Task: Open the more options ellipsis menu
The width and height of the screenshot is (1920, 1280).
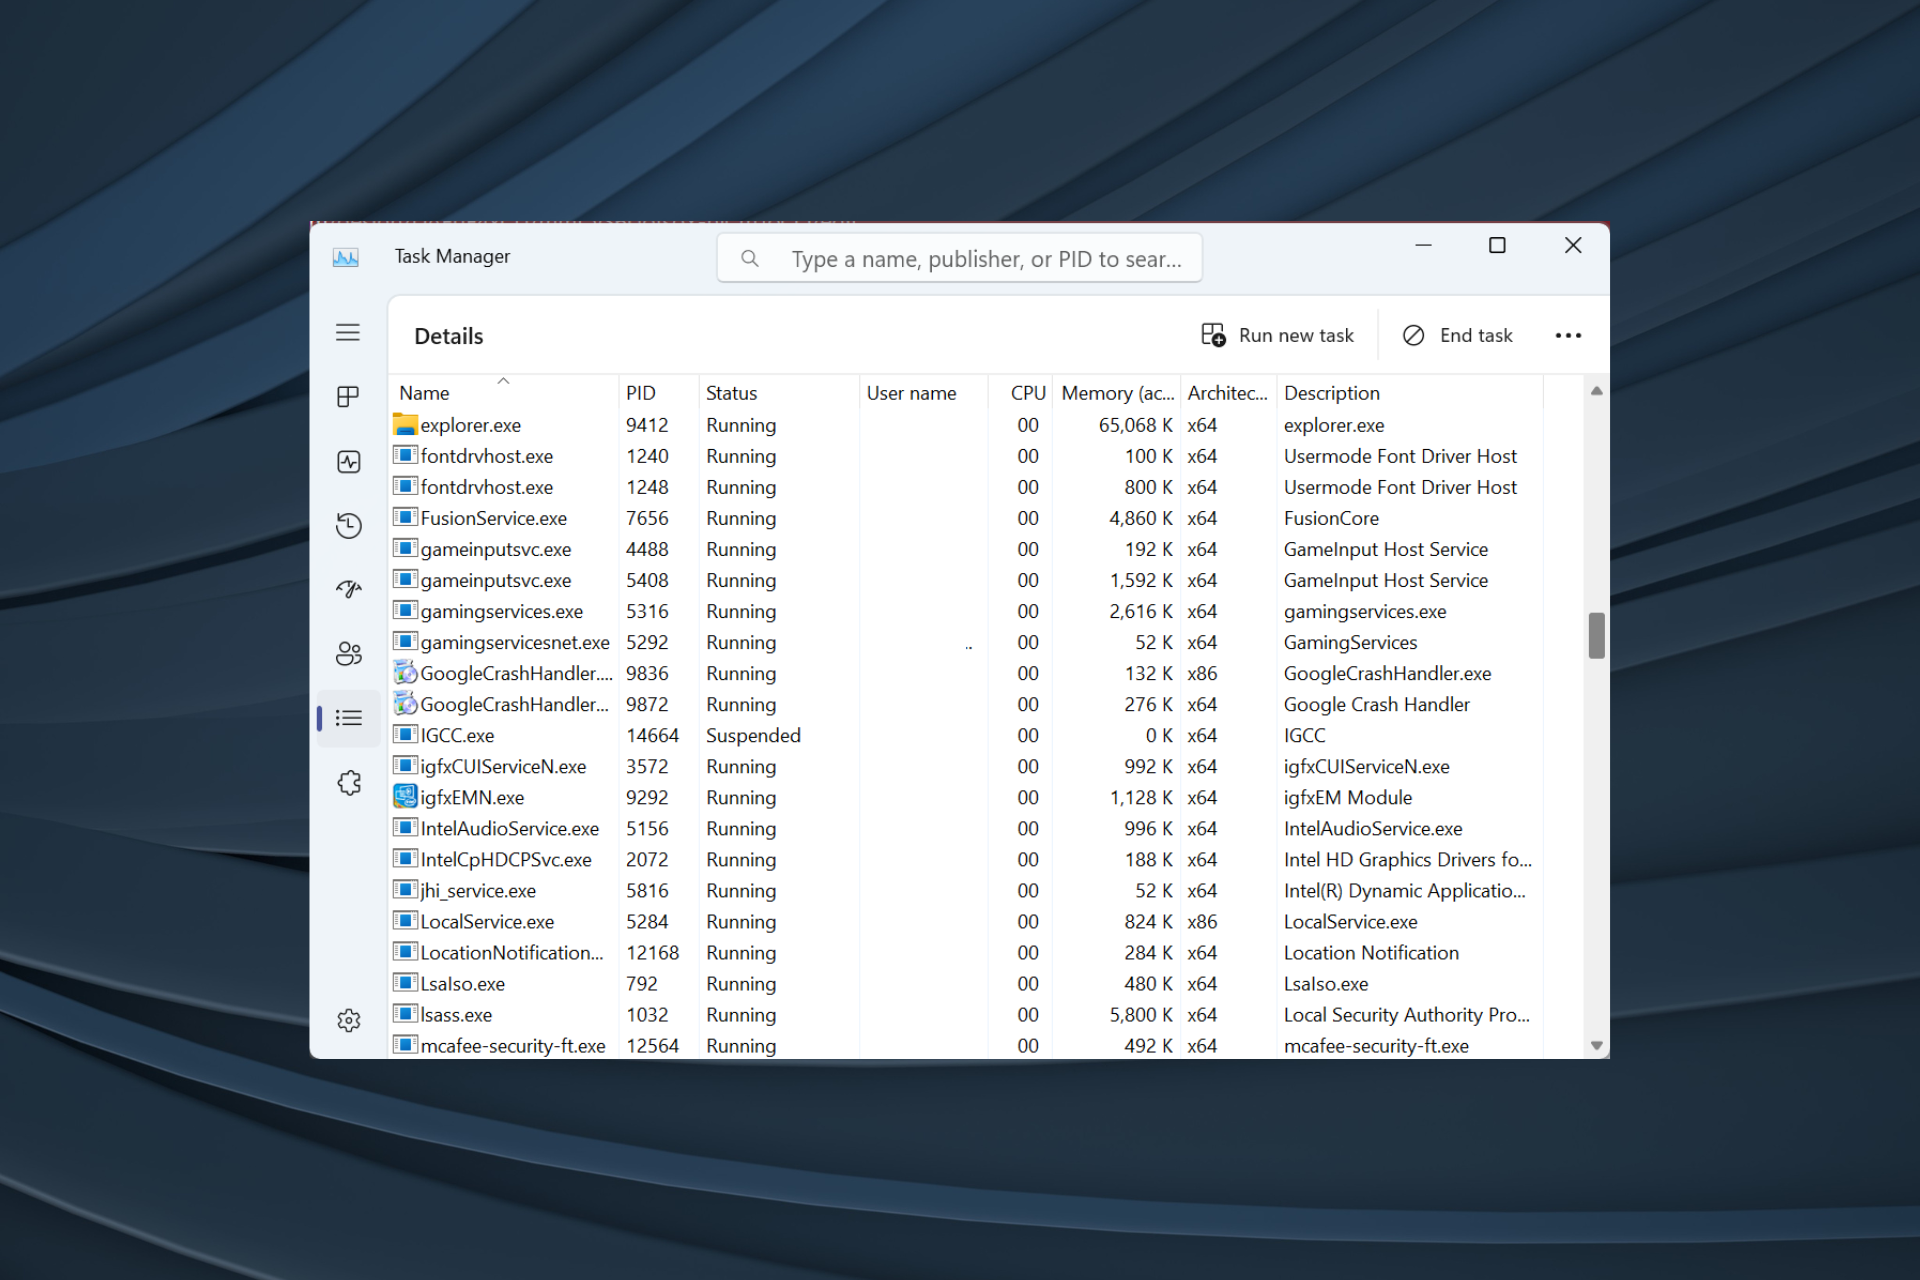Action: pyautogui.click(x=1568, y=336)
